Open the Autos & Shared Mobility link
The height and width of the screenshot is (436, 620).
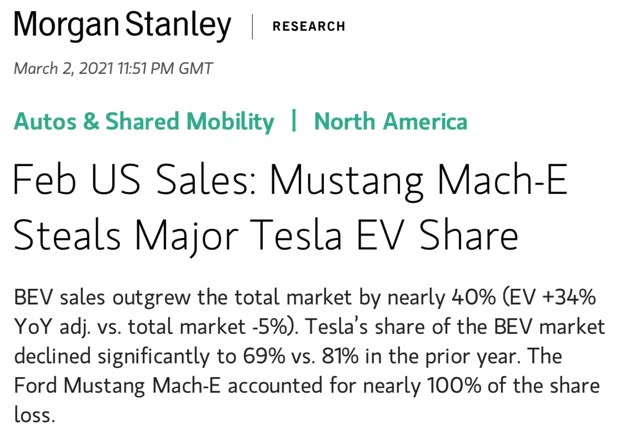click(x=143, y=122)
